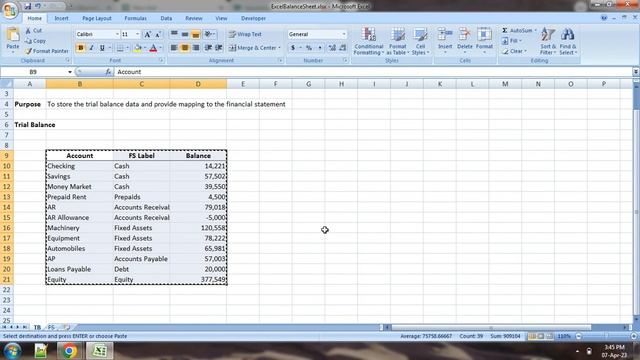Decrease font size with Shrink Font

pyautogui.click(x=158, y=34)
